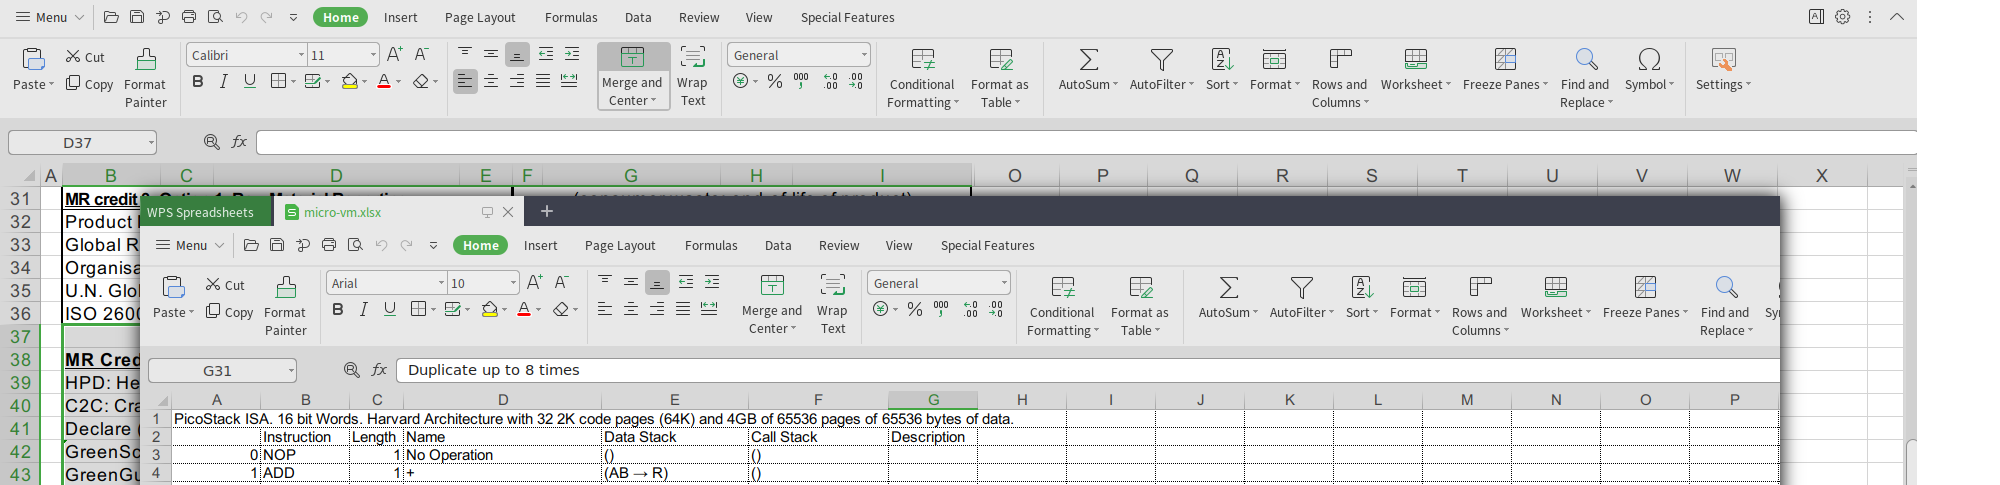Click the Cut button in the back window
The height and width of the screenshot is (485, 2000).
[x=85, y=57]
